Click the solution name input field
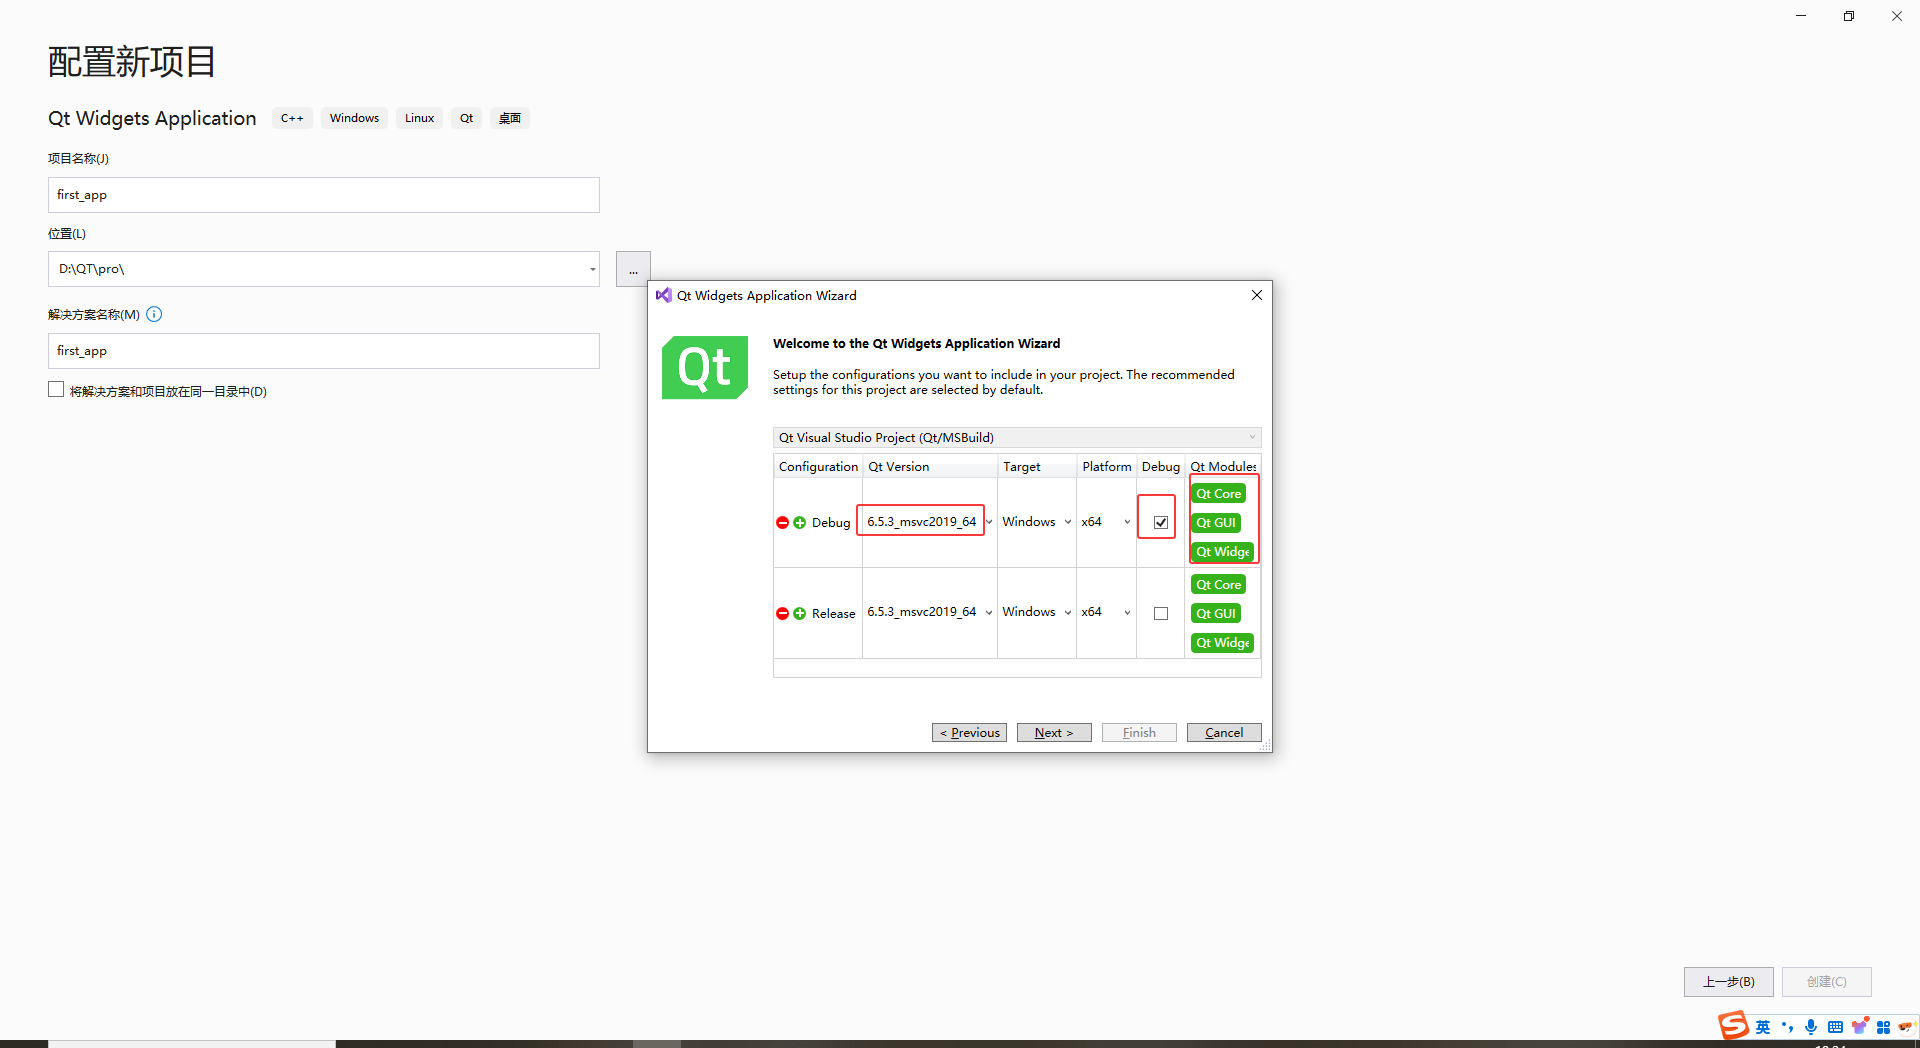 coord(324,351)
